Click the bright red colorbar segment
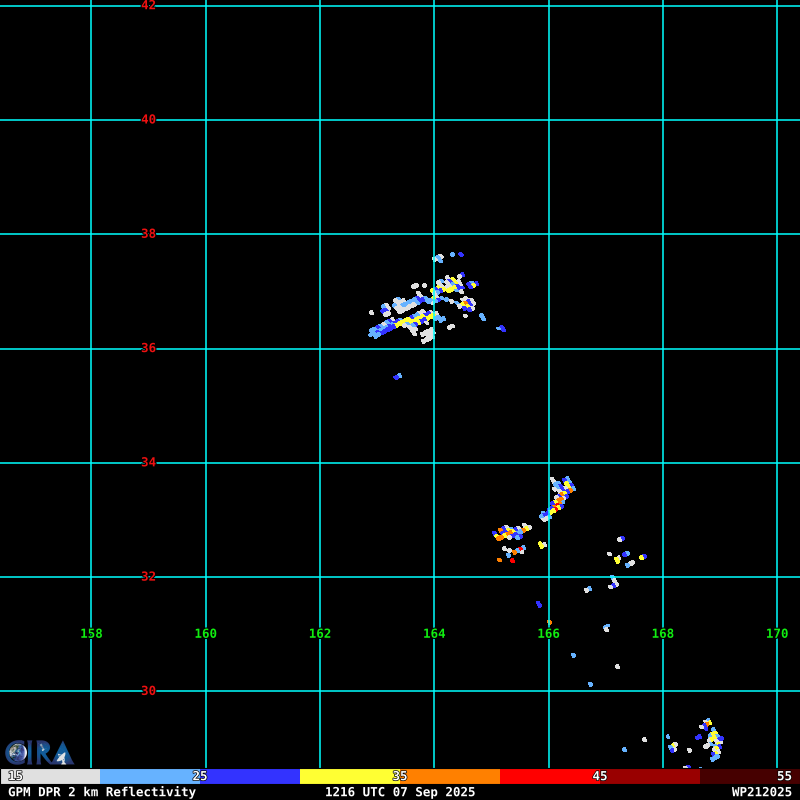The image size is (800, 800). point(550,776)
